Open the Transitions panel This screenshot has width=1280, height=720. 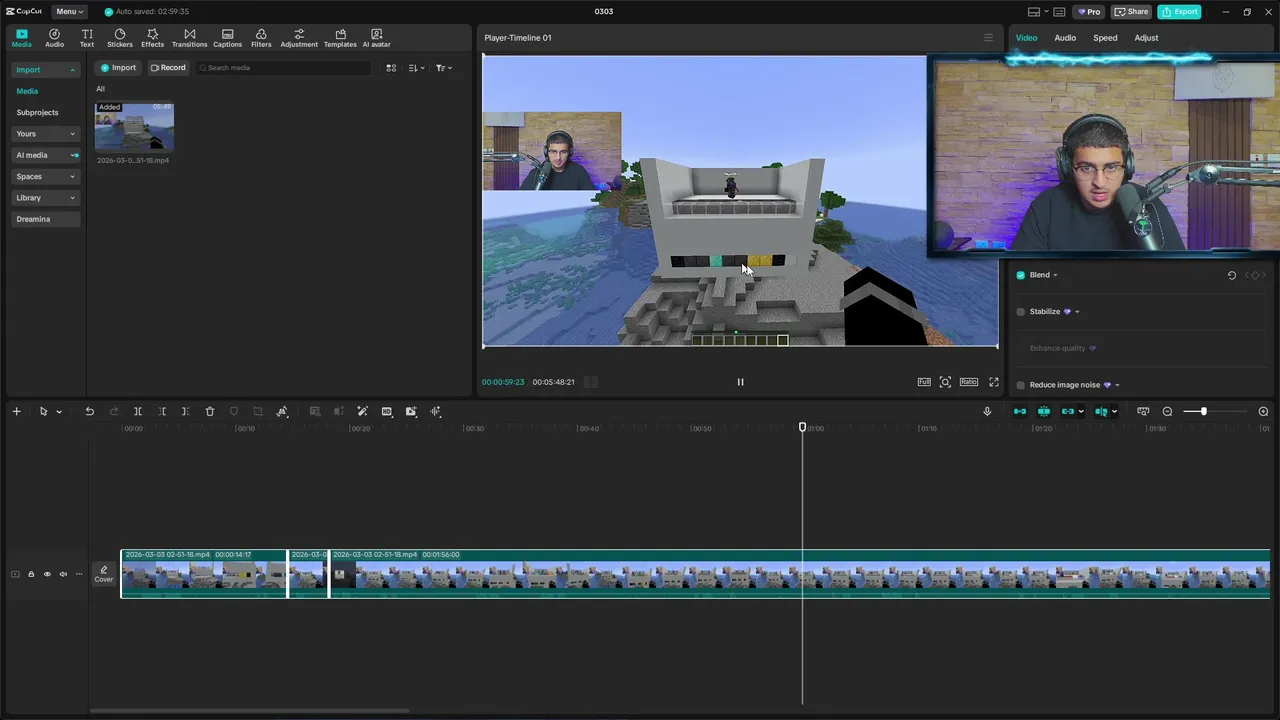pos(189,38)
